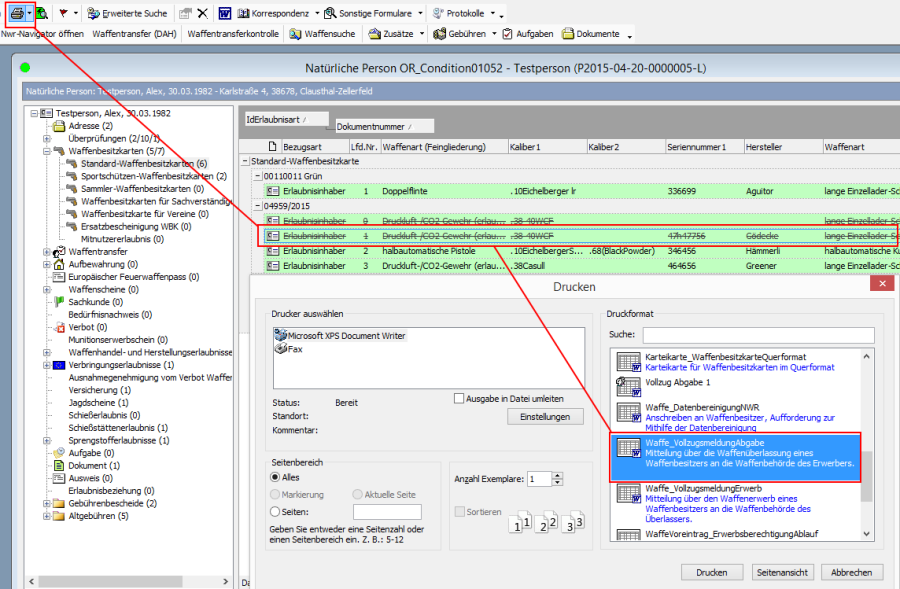
Task: Click the printer icon in the toolbar
Action: [x=15, y=13]
